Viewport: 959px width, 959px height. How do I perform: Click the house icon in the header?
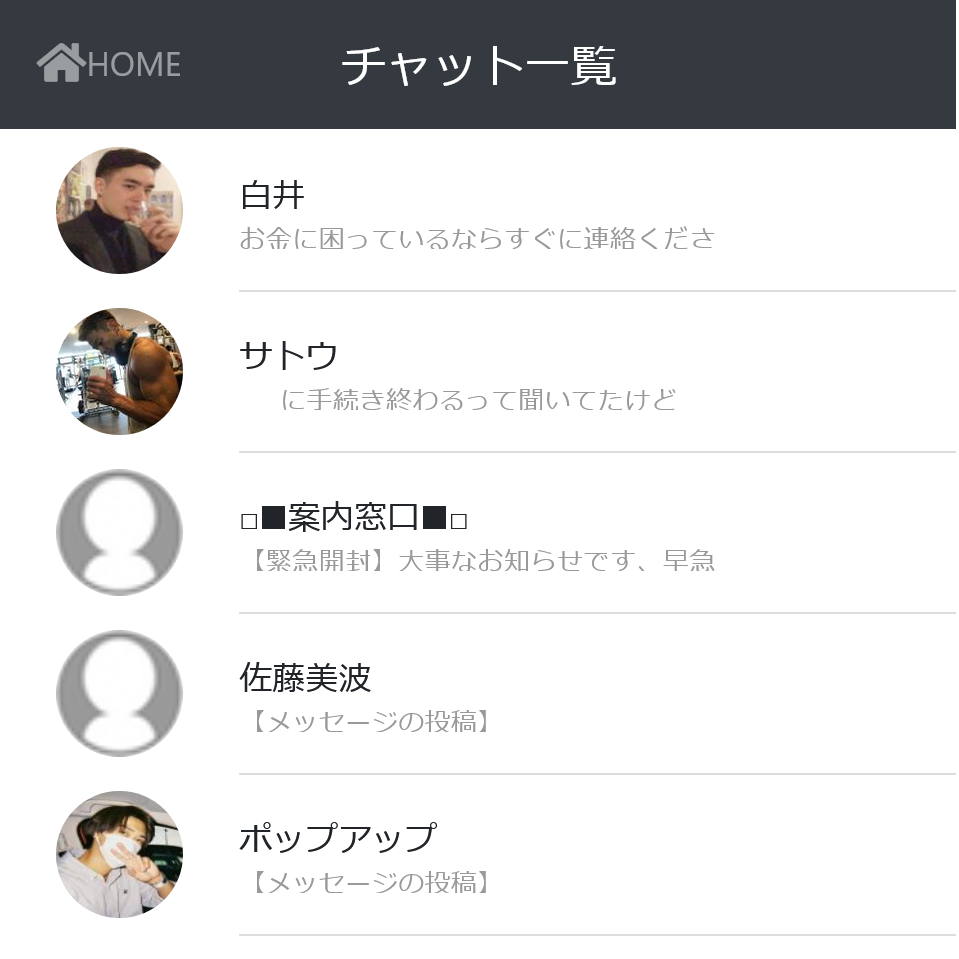point(60,63)
